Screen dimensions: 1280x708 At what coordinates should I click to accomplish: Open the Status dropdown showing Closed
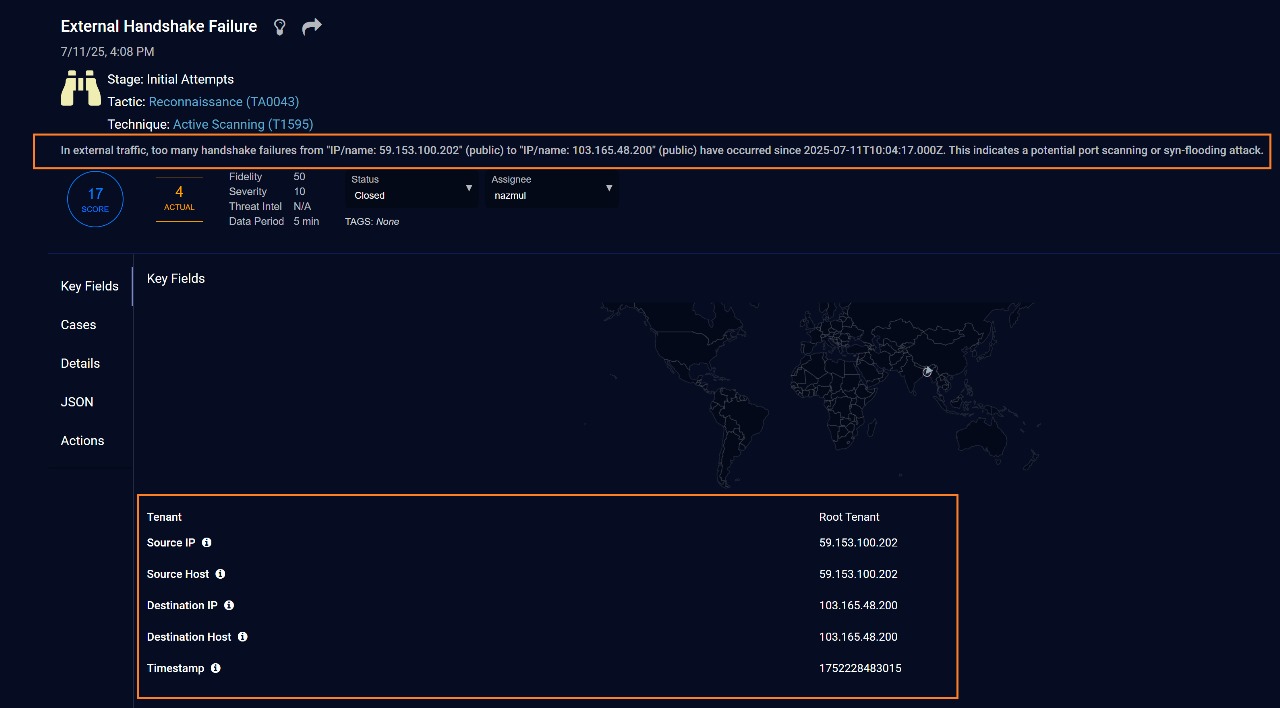(411, 189)
